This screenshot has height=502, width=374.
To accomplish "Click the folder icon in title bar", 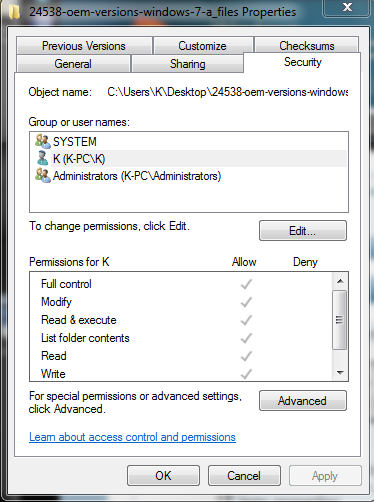I will pos(14,11).
